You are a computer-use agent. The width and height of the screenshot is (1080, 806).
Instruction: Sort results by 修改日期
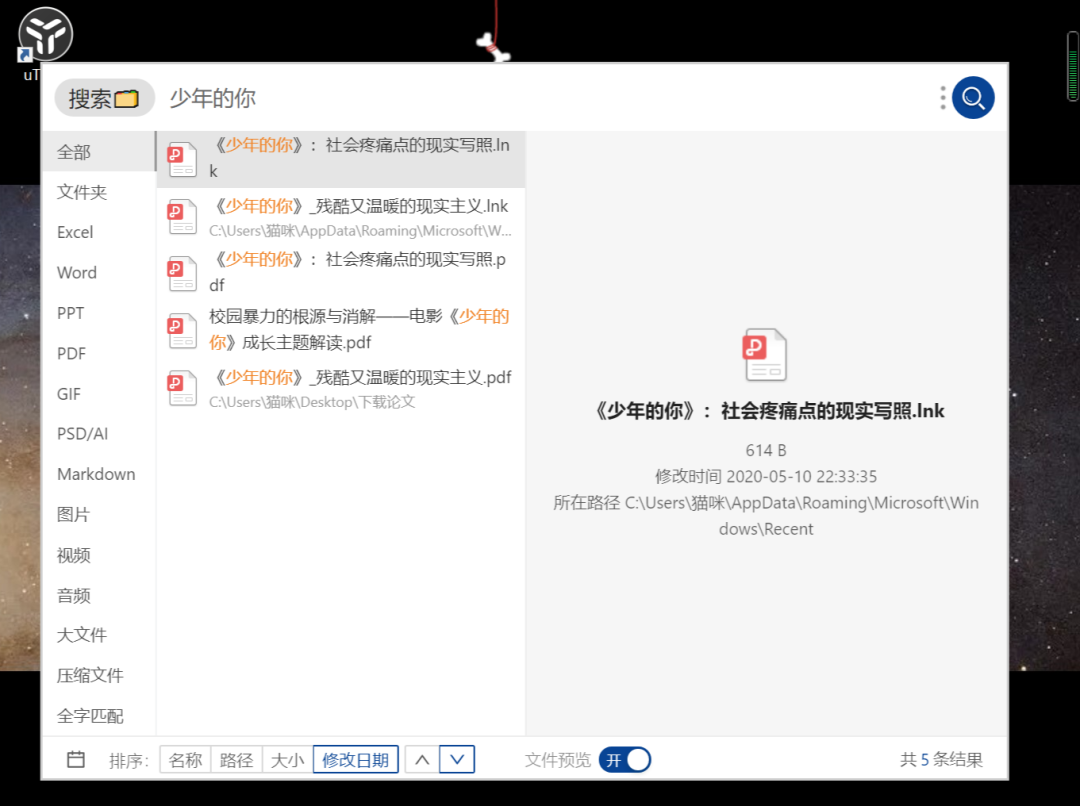click(355, 760)
